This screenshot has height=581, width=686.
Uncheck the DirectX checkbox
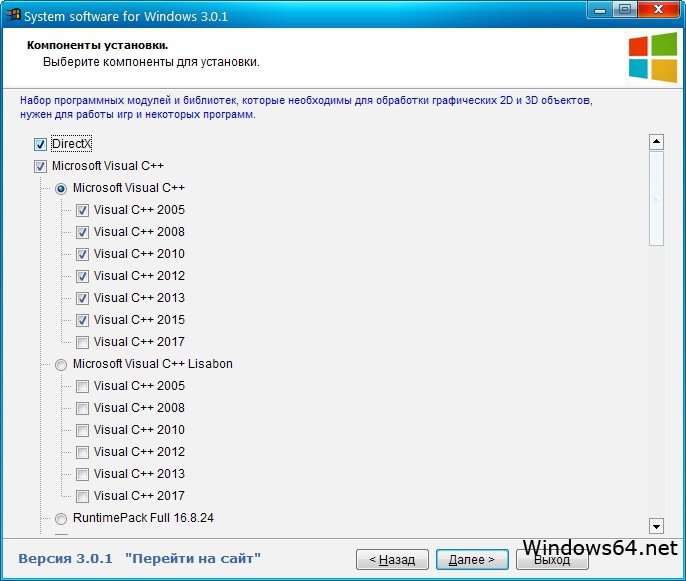40,144
